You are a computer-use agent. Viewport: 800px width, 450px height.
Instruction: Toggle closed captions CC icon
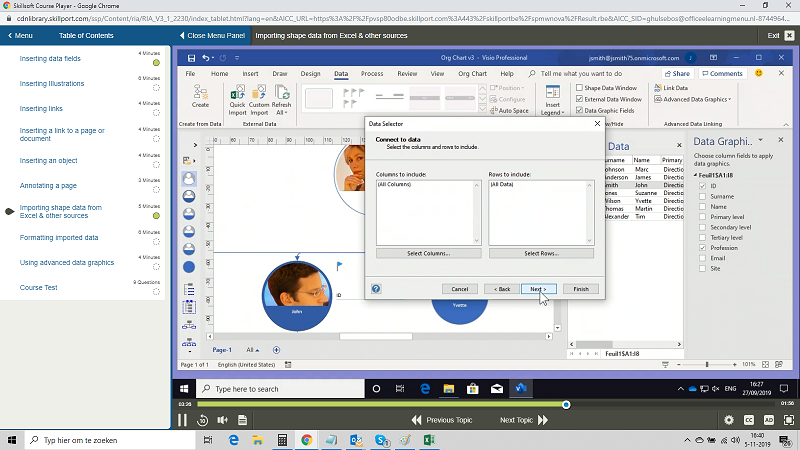click(x=748, y=420)
